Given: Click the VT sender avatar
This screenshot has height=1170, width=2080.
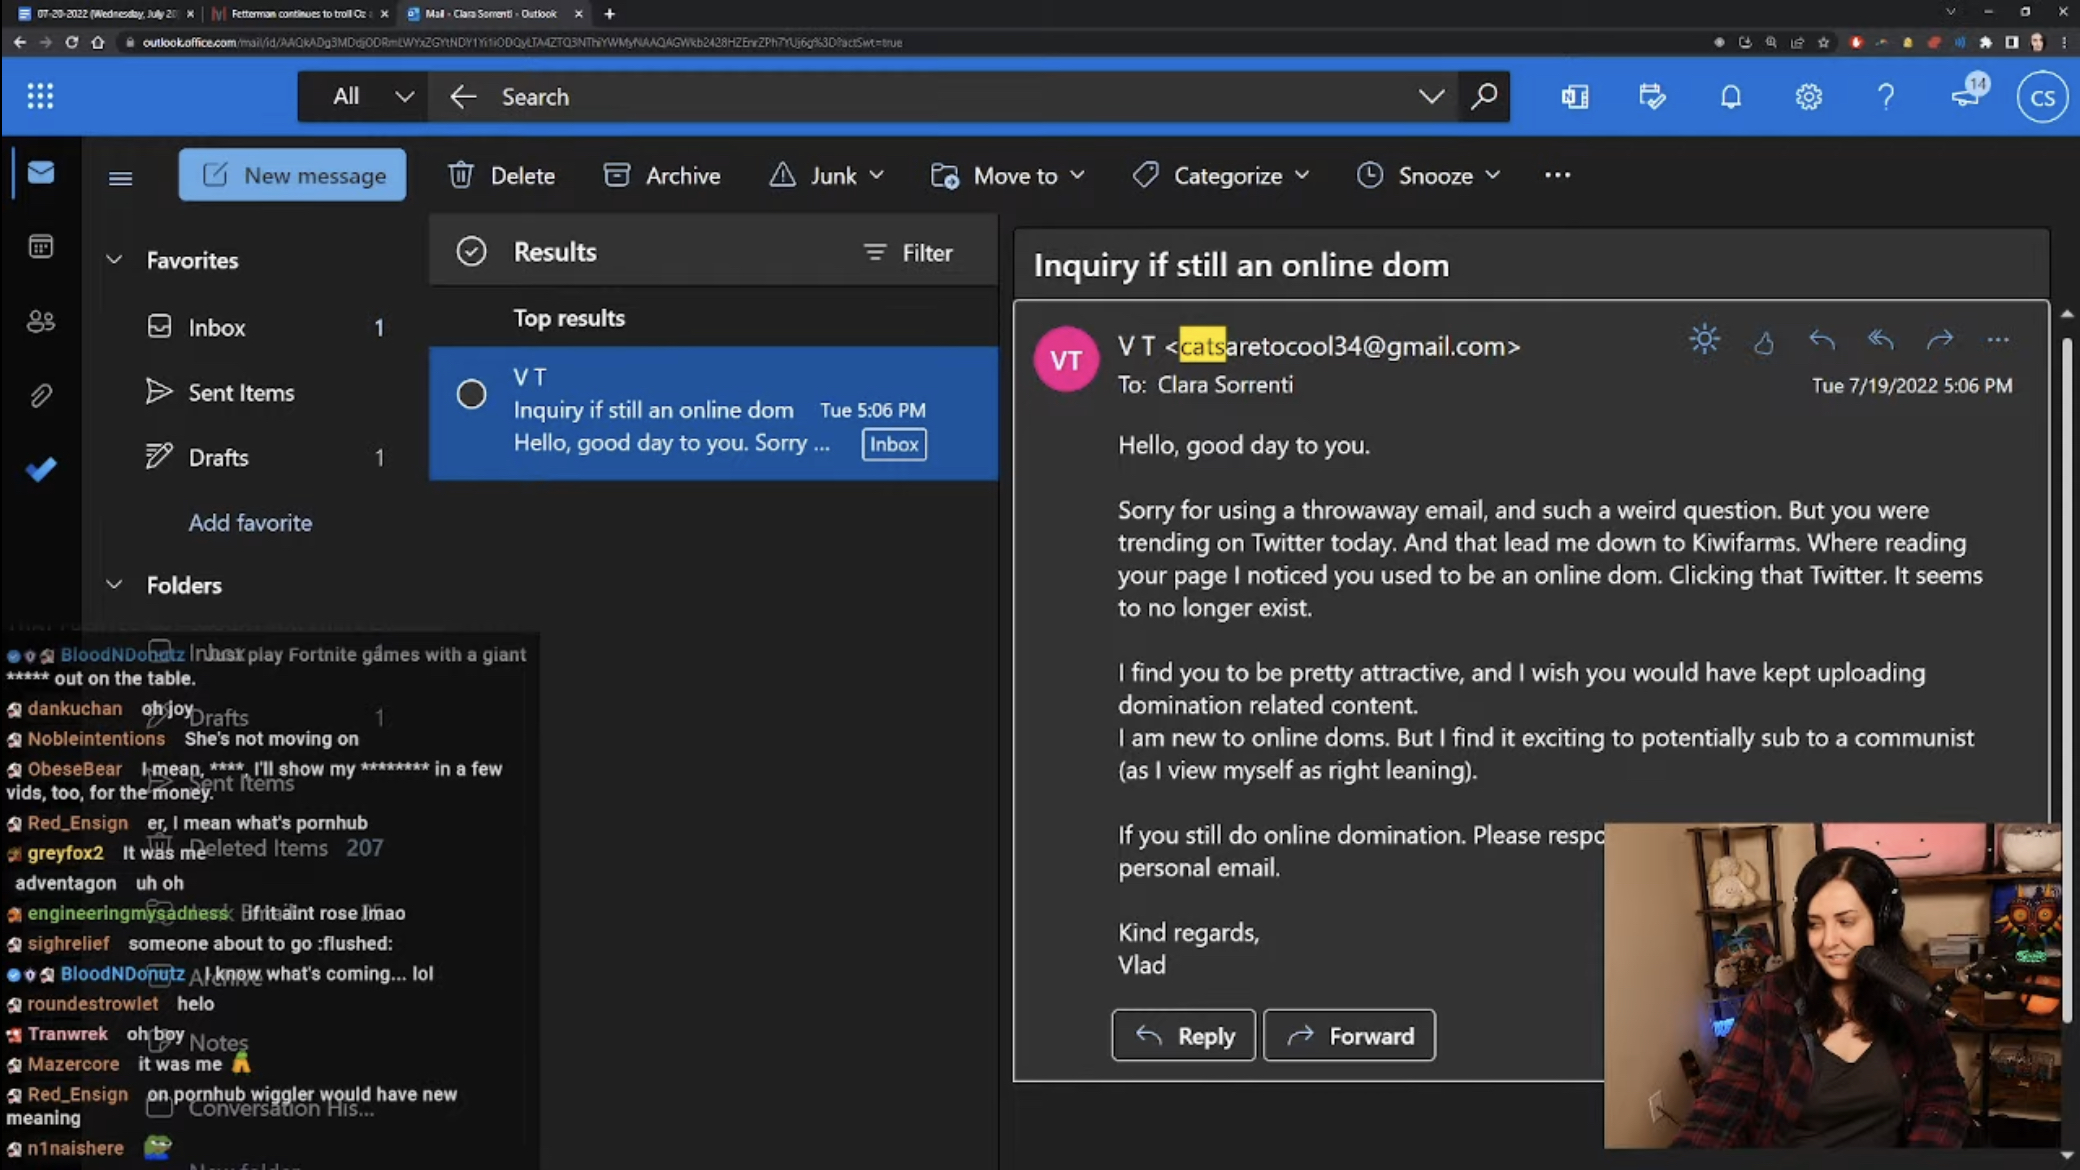Looking at the screenshot, I should coord(1066,360).
